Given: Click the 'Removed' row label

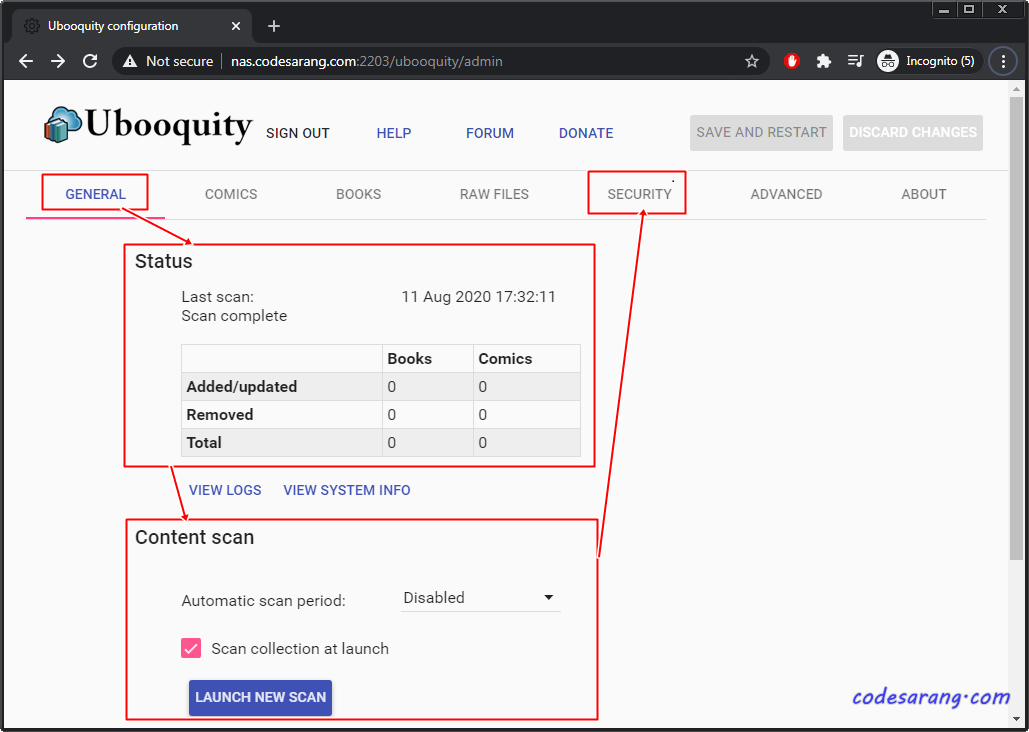Looking at the screenshot, I should 220,415.
